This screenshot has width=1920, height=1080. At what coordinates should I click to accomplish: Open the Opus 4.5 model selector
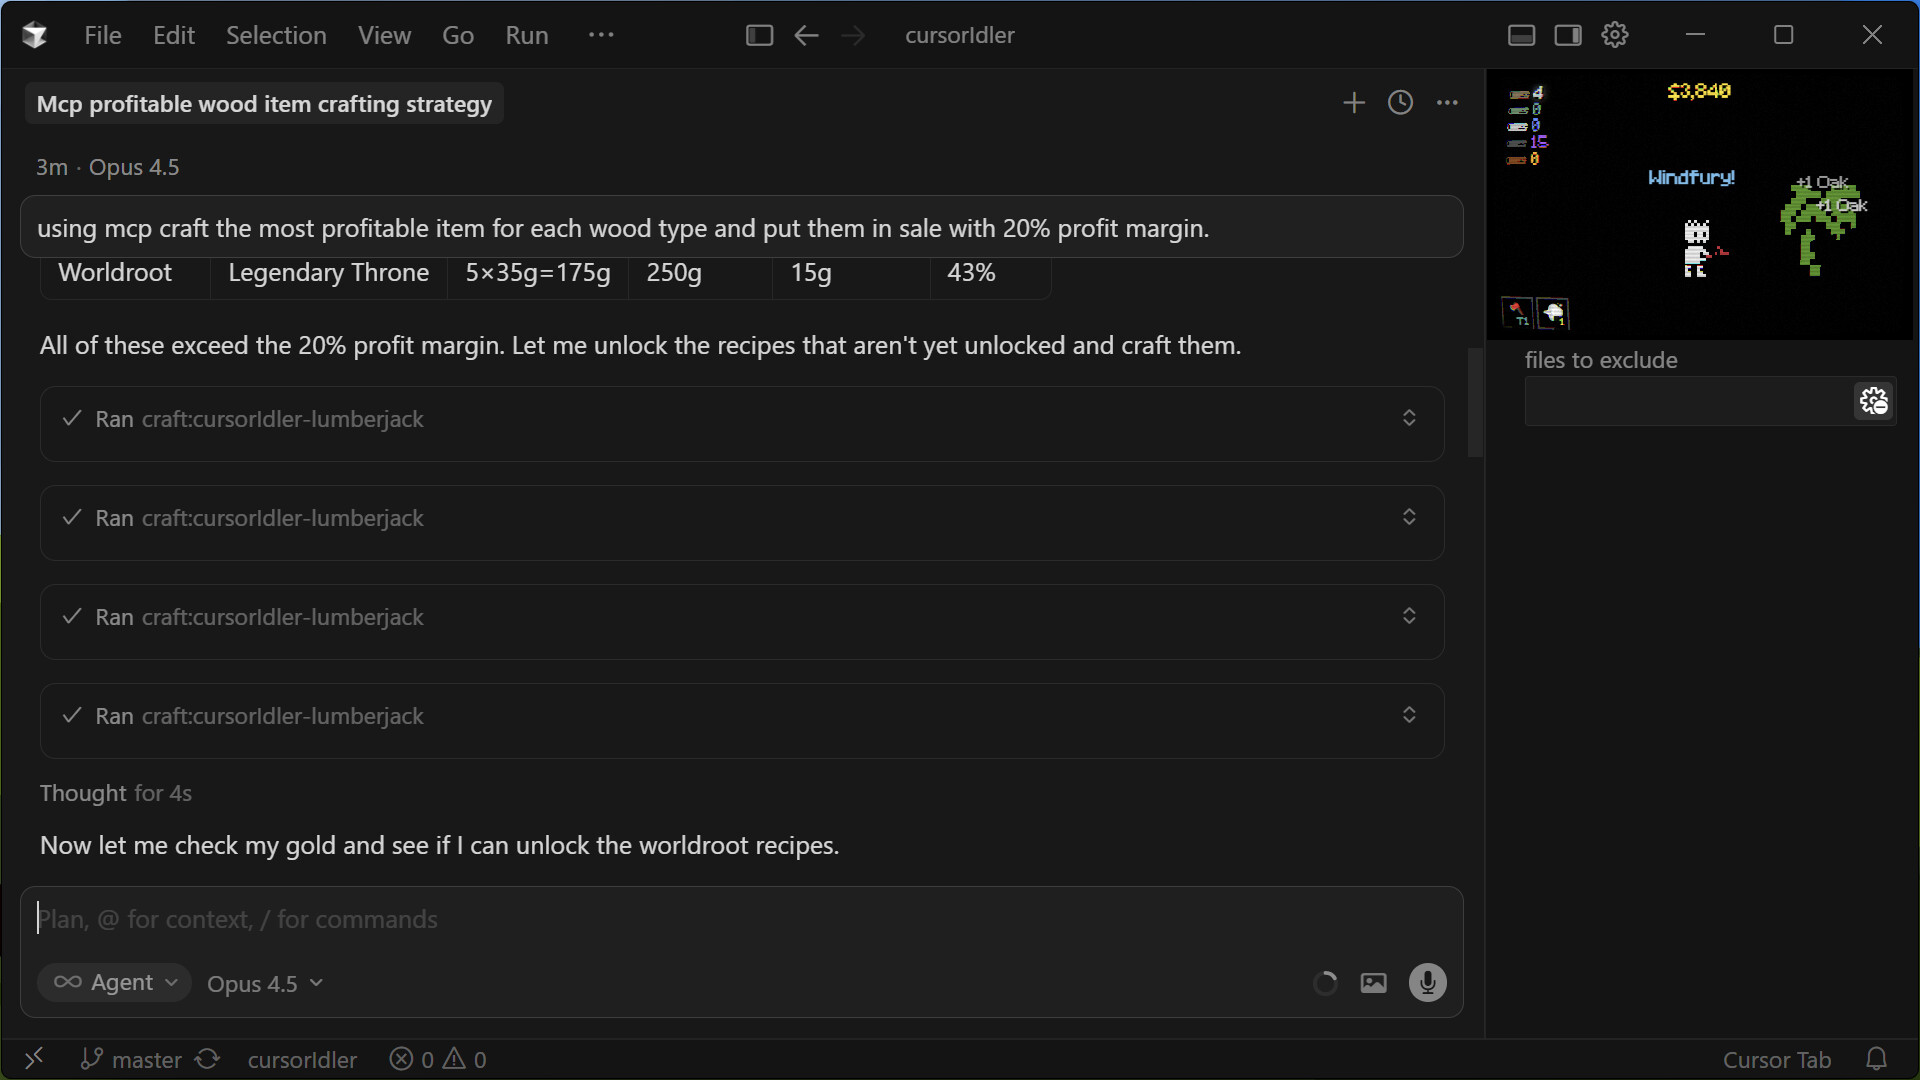(x=263, y=983)
